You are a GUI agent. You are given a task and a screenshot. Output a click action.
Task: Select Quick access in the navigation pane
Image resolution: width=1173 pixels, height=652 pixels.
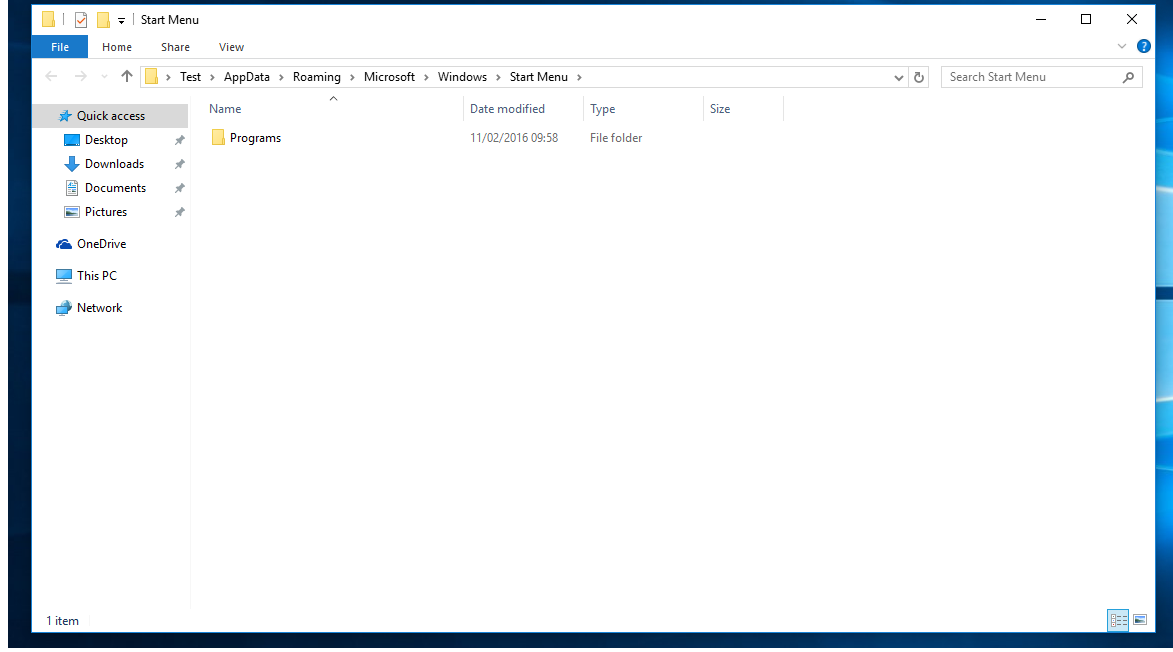[111, 116]
